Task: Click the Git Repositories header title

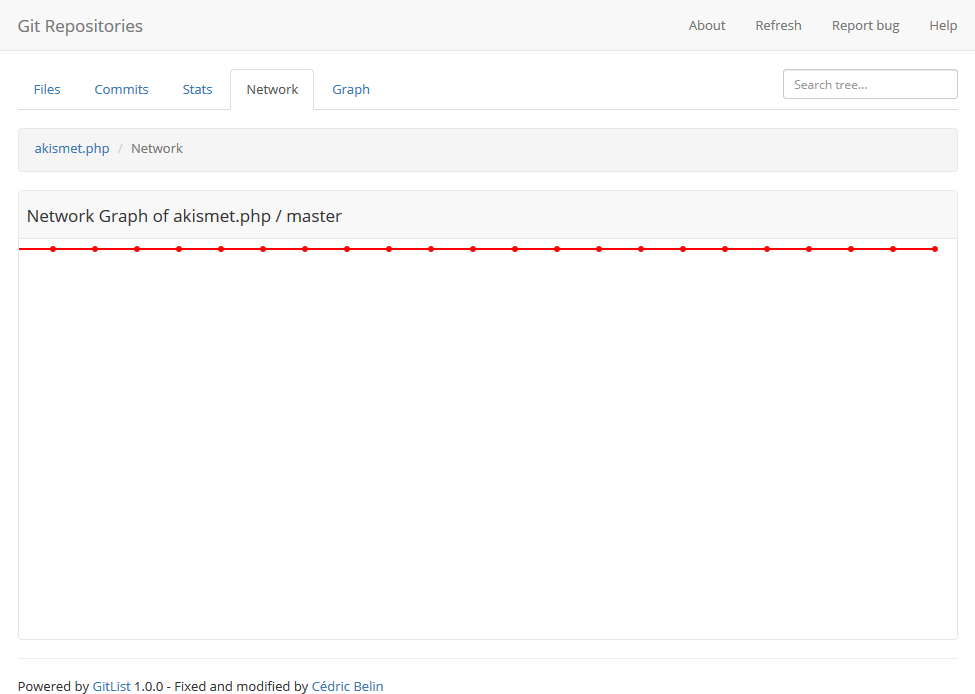Action: tap(80, 26)
